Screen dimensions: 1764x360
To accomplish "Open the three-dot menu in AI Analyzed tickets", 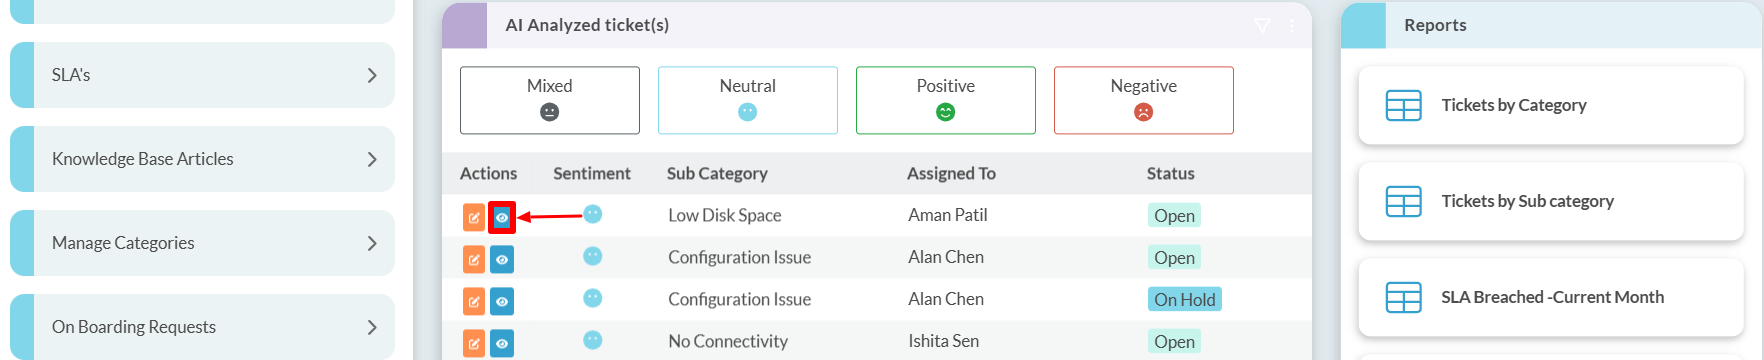I will coord(1292,26).
